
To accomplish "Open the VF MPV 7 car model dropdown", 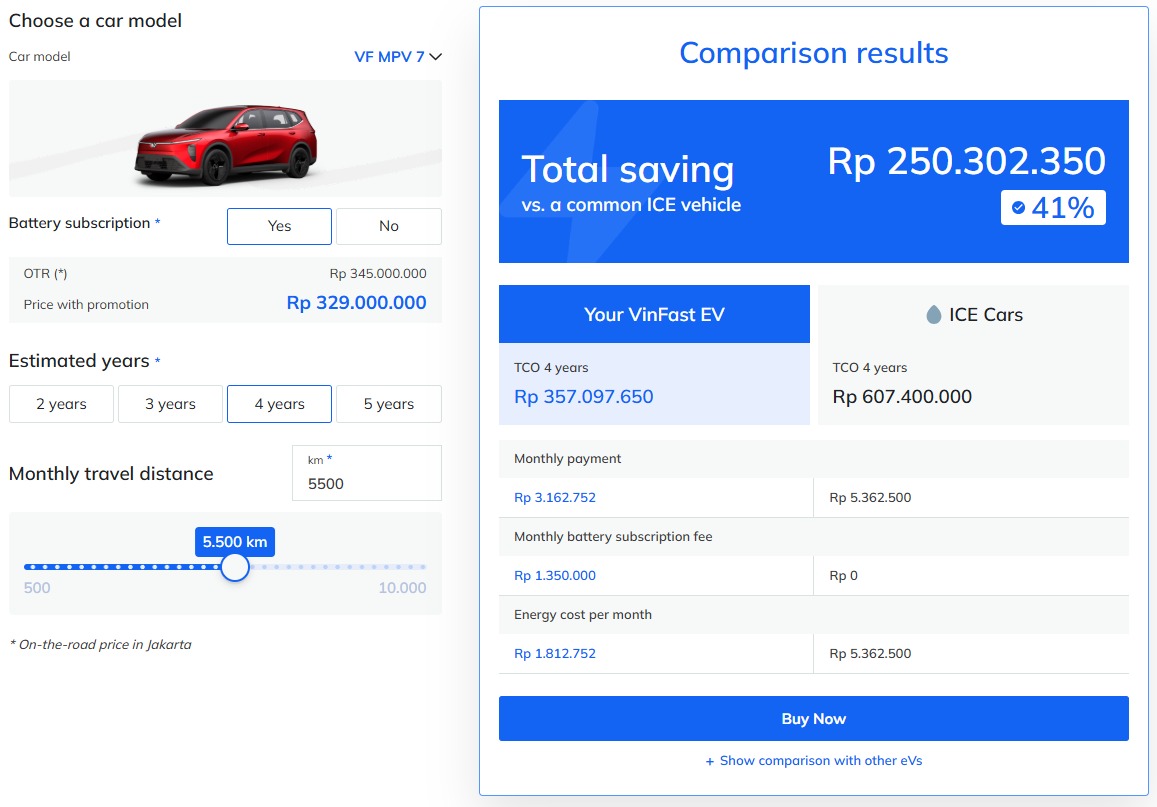I will [x=398, y=57].
